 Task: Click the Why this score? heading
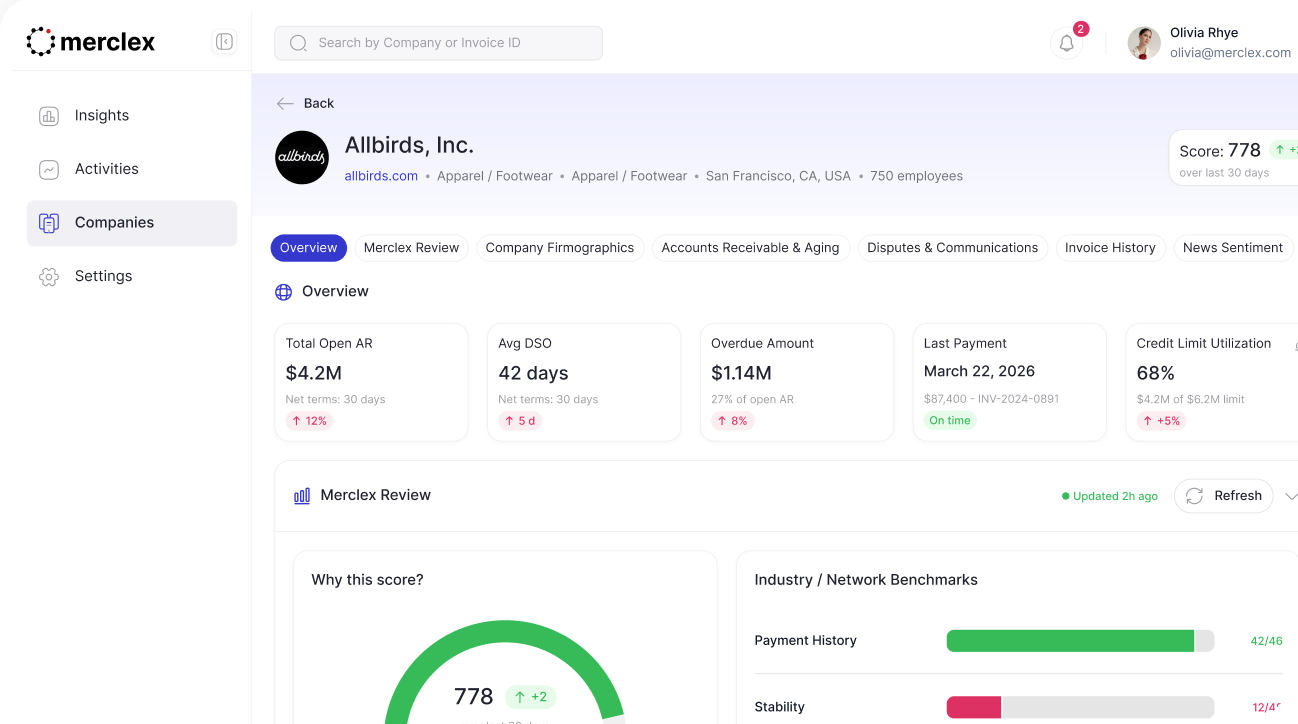coord(367,580)
